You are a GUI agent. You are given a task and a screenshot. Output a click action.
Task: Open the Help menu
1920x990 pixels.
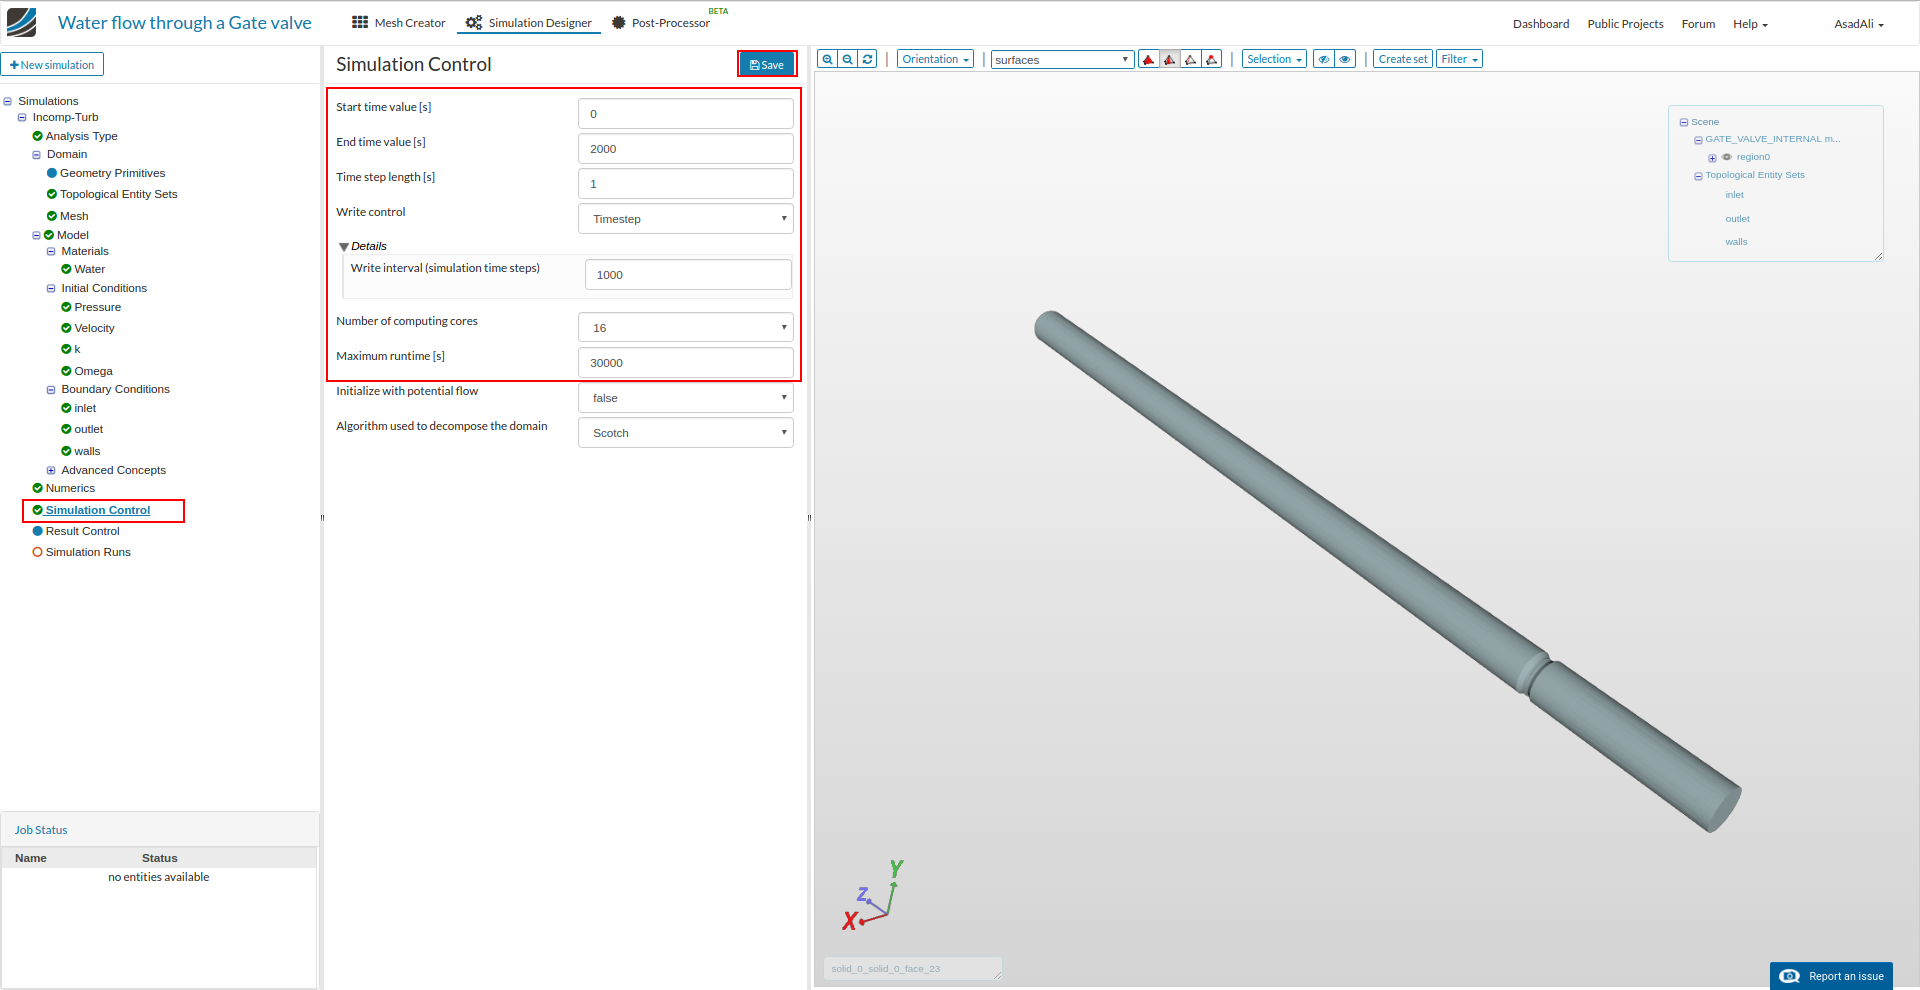(1750, 24)
